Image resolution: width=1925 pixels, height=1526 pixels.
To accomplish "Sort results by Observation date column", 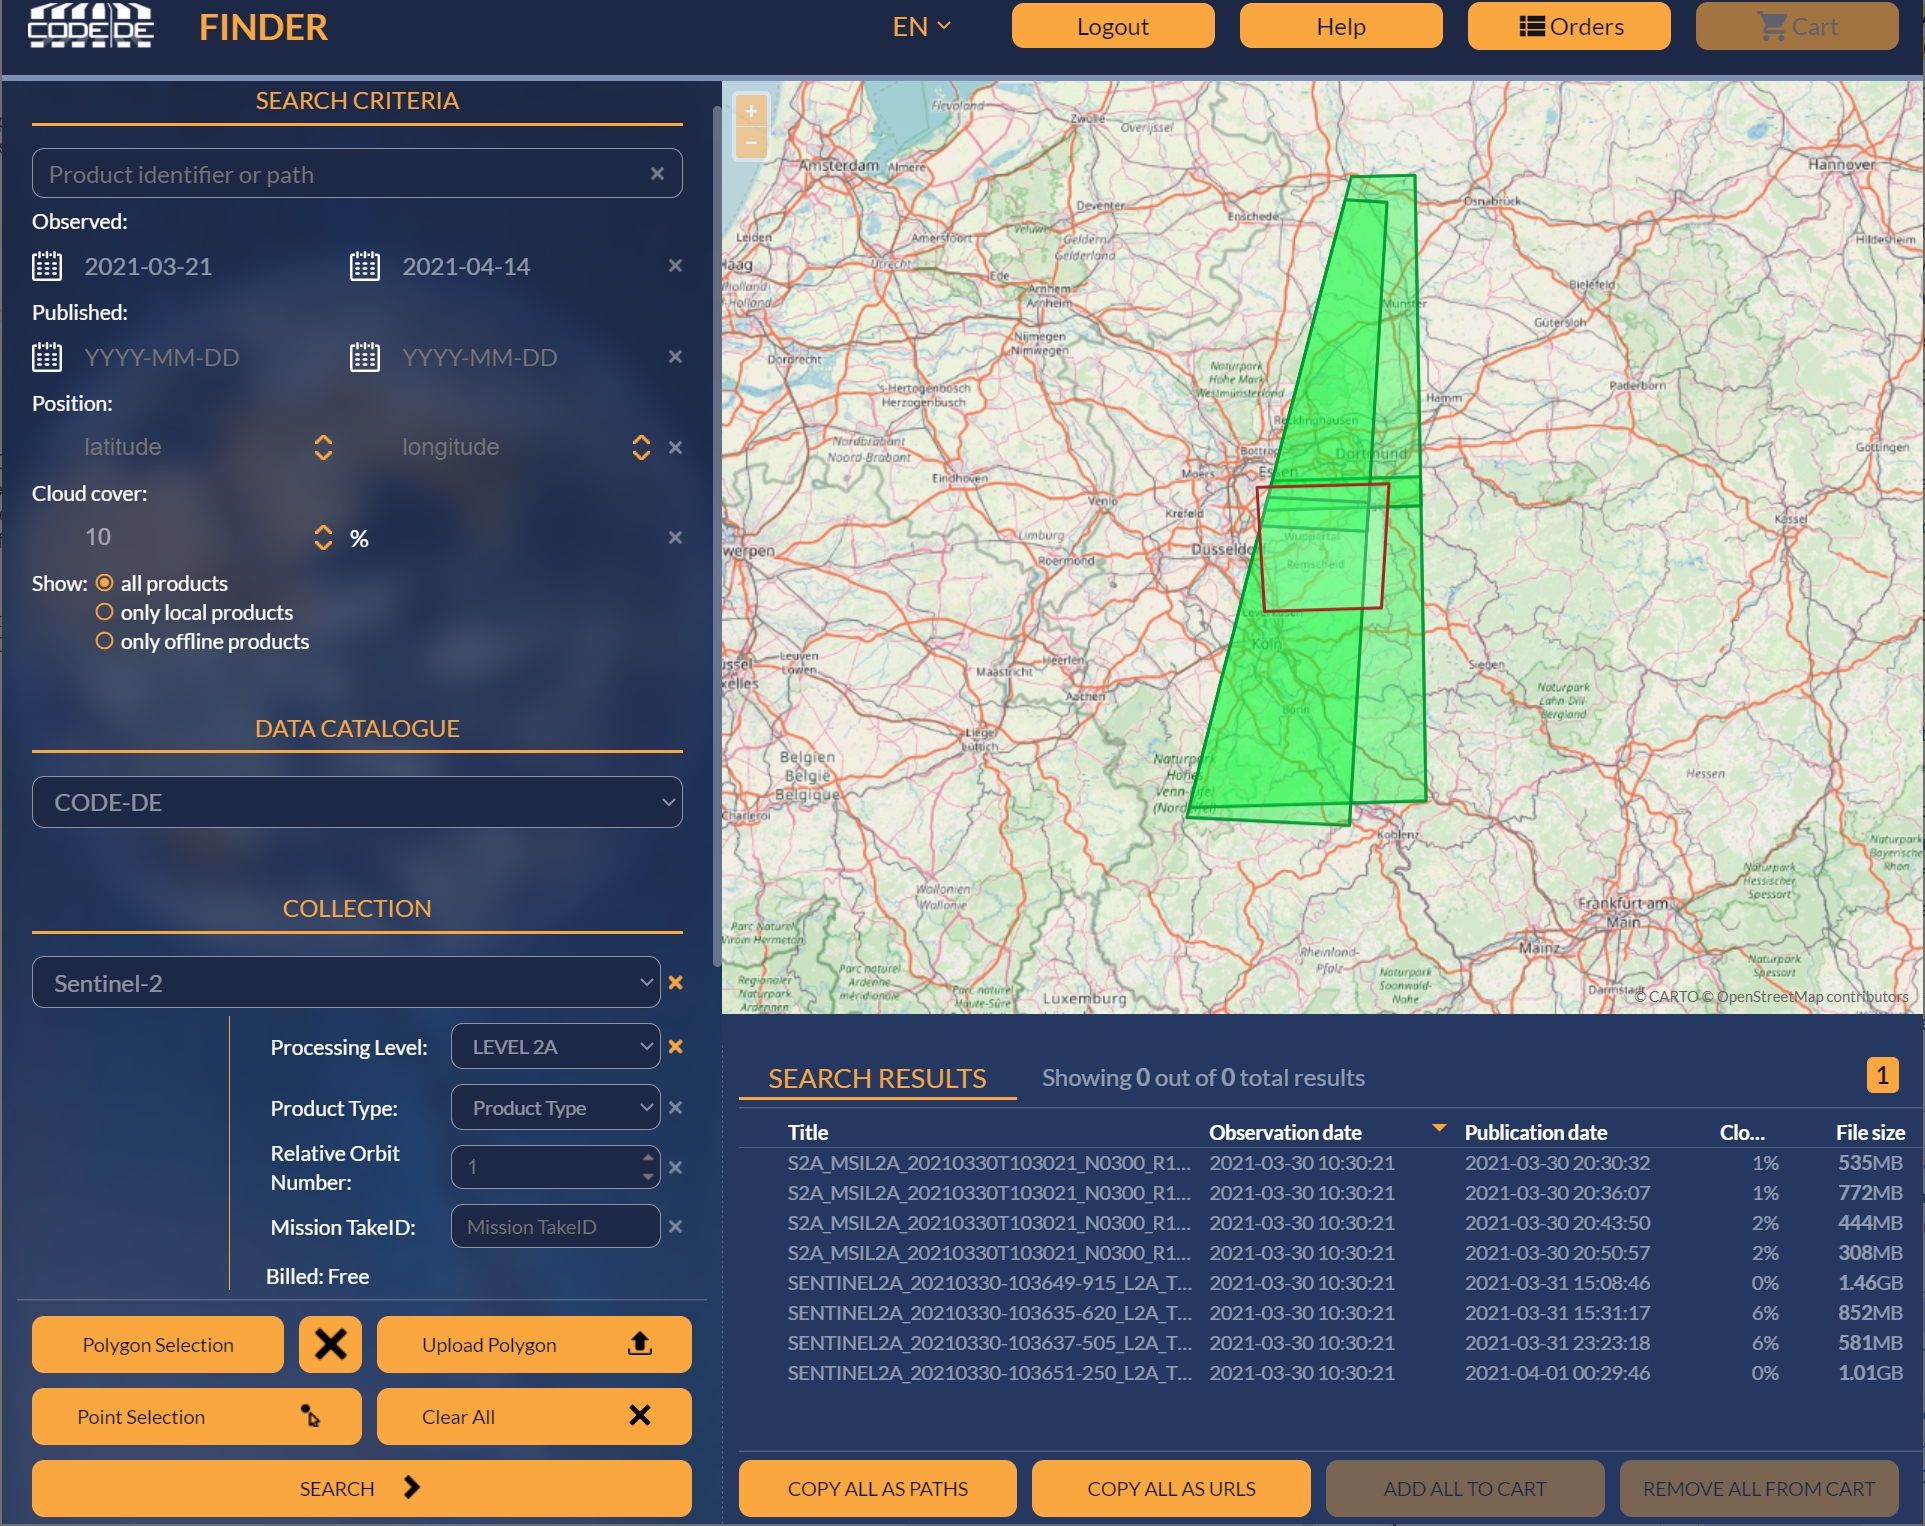I will [1285, 1132].
